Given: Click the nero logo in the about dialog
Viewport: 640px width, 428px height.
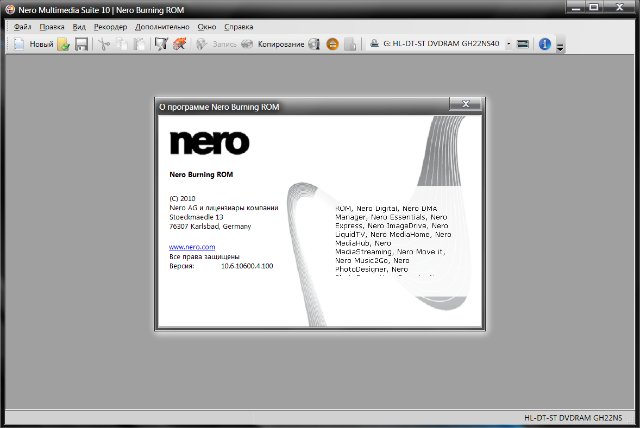Looking at the screenshot, I should click(209, 143).
